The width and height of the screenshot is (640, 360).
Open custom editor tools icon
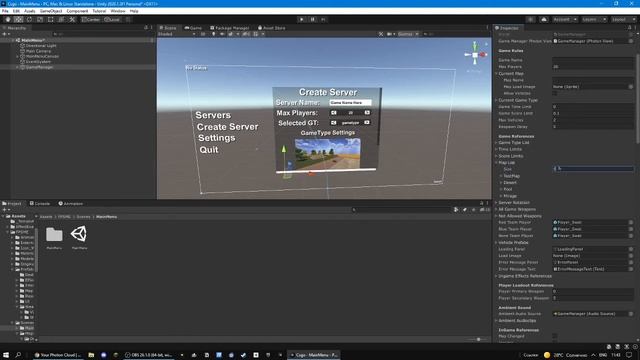pos(72,19)
